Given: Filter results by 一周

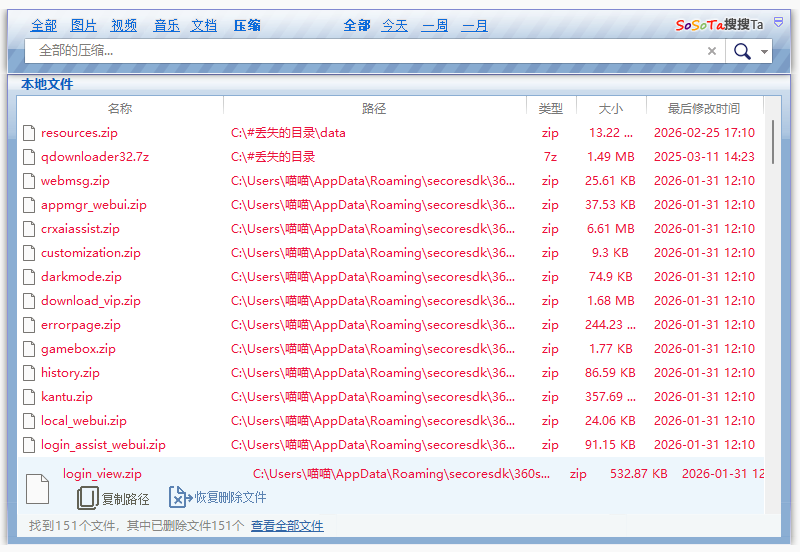Looking at the screenshot, I should click(x=435, y=25).
